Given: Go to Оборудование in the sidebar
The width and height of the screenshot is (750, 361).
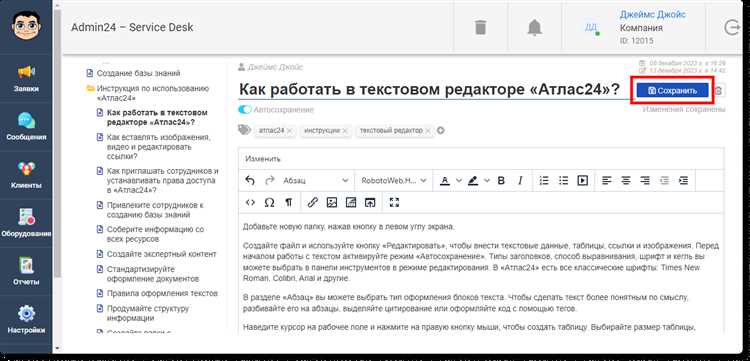Looking at the screenshot, I should point(26,223).
